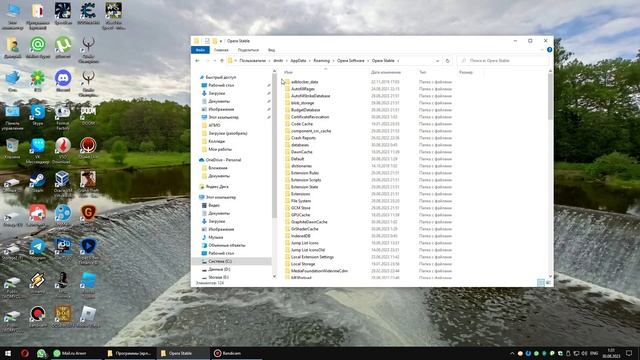The height and width of the screenshot is (360, 640).
Task: Open Opera from the taskbar
Action: click(x=24, y=353)
